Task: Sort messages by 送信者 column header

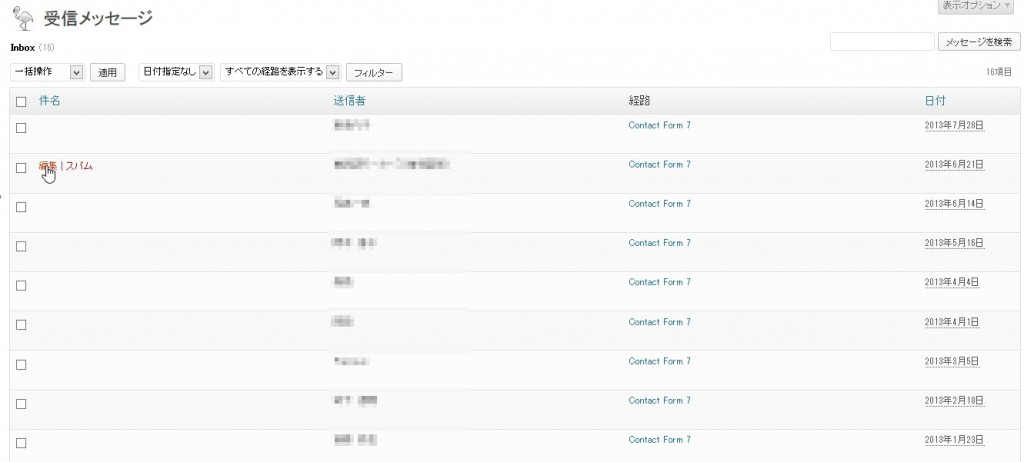Action: tap(349, 101)
